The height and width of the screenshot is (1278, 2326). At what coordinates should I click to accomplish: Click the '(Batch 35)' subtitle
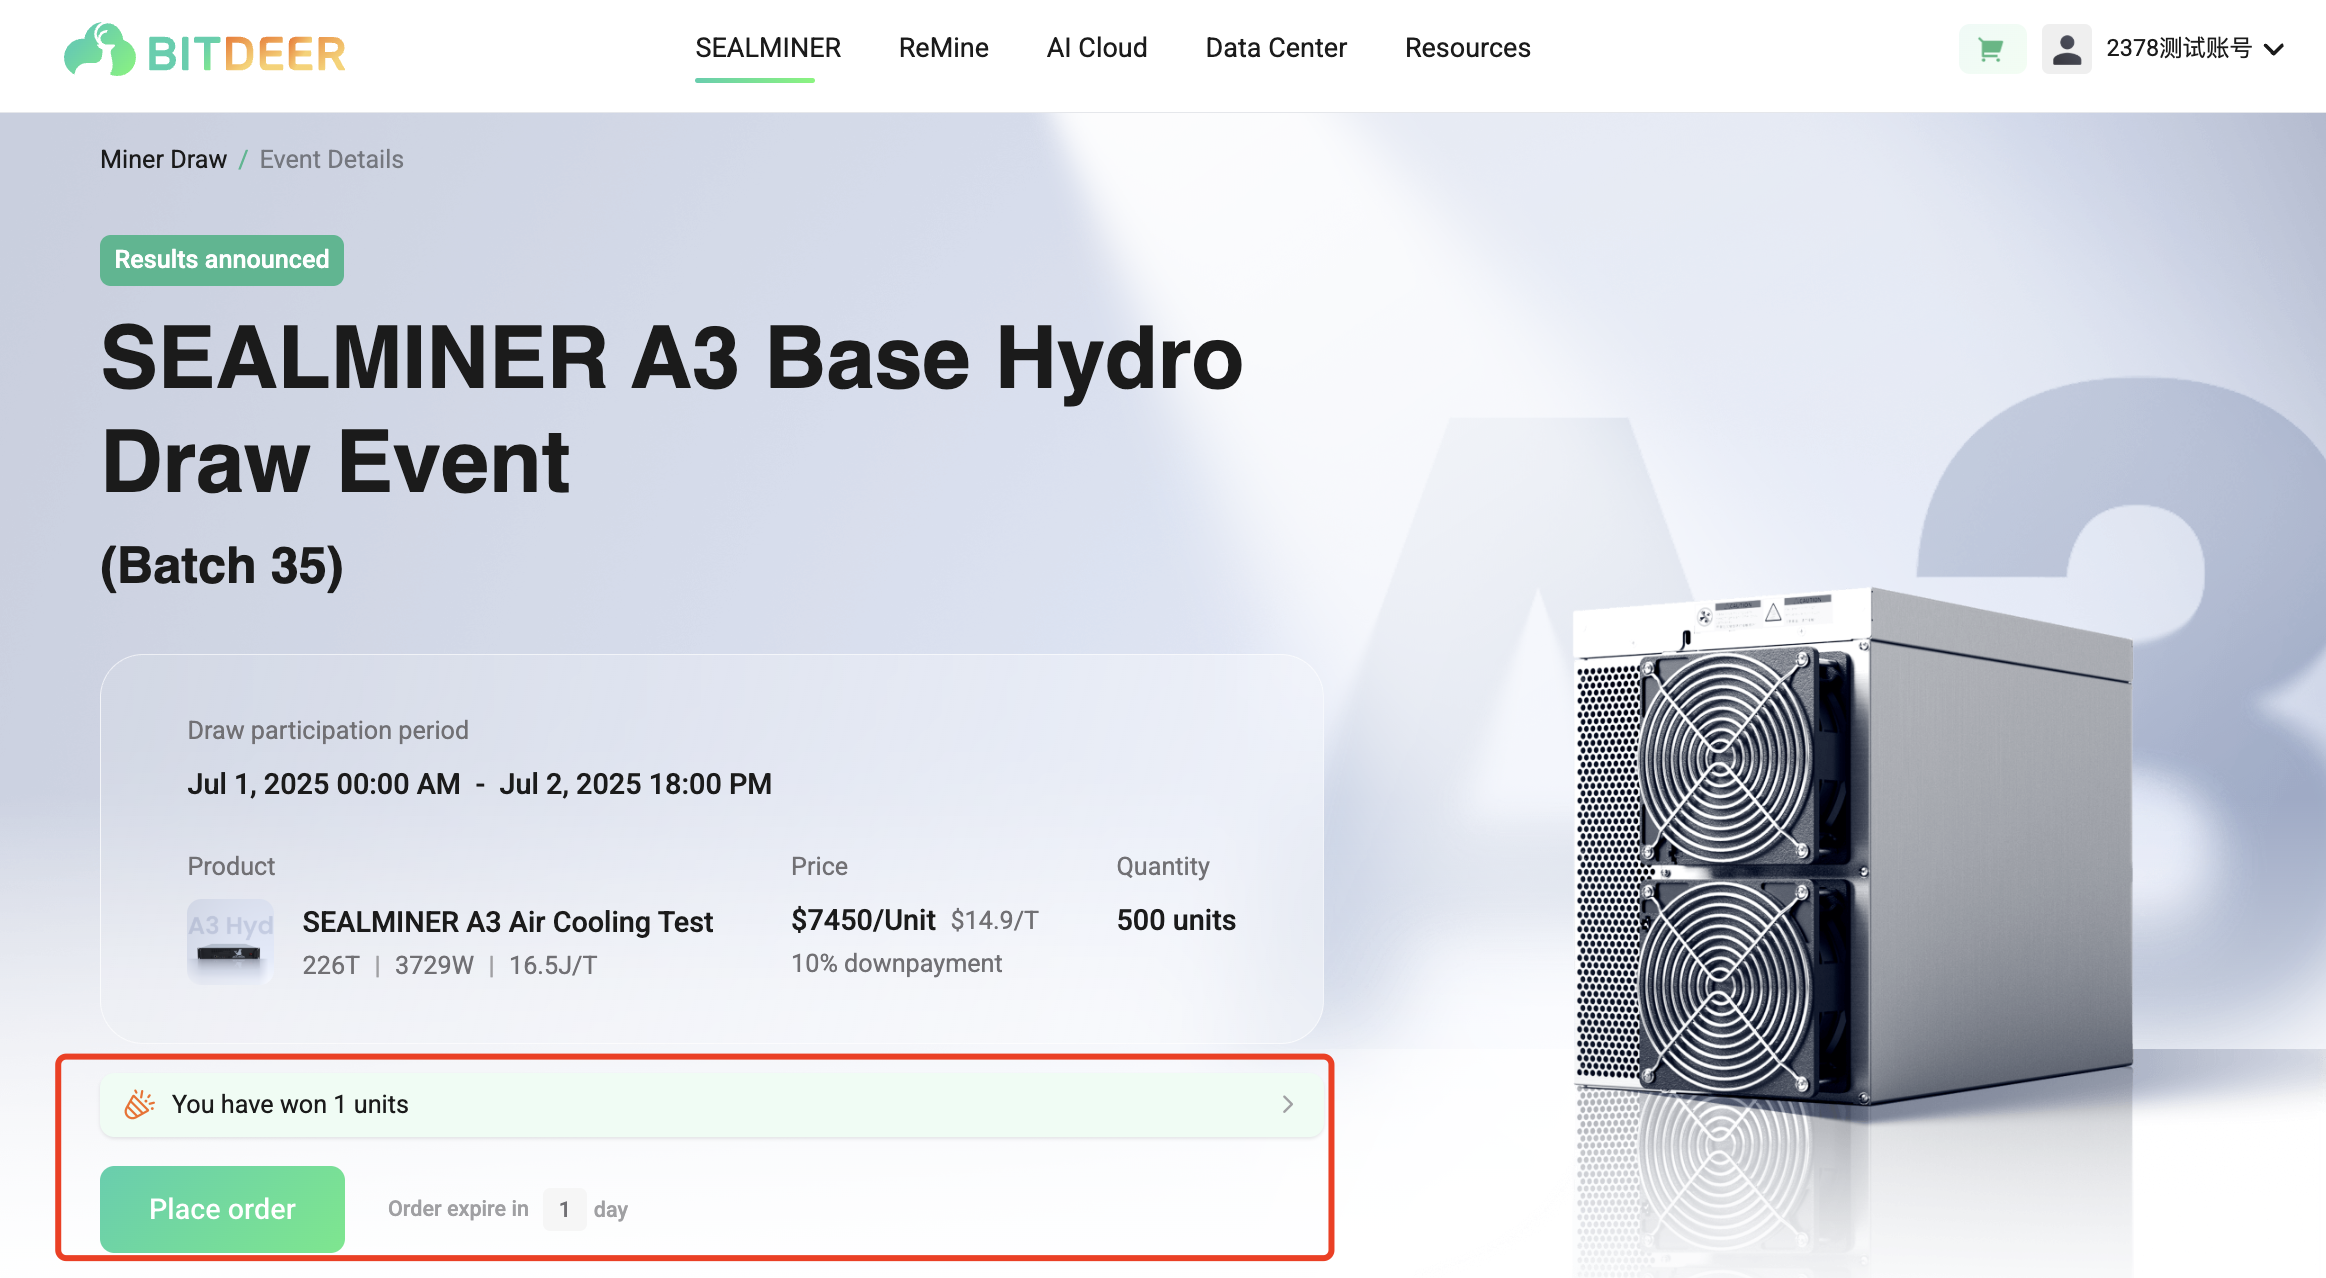222,566
